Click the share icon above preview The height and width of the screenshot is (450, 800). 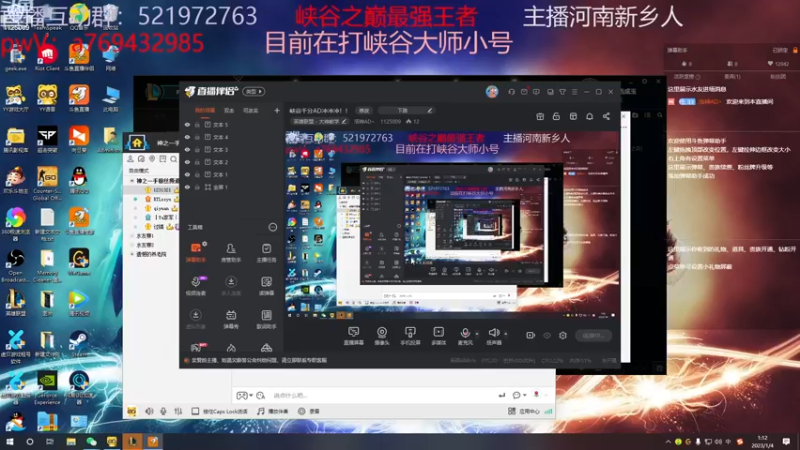click(606, 116)
